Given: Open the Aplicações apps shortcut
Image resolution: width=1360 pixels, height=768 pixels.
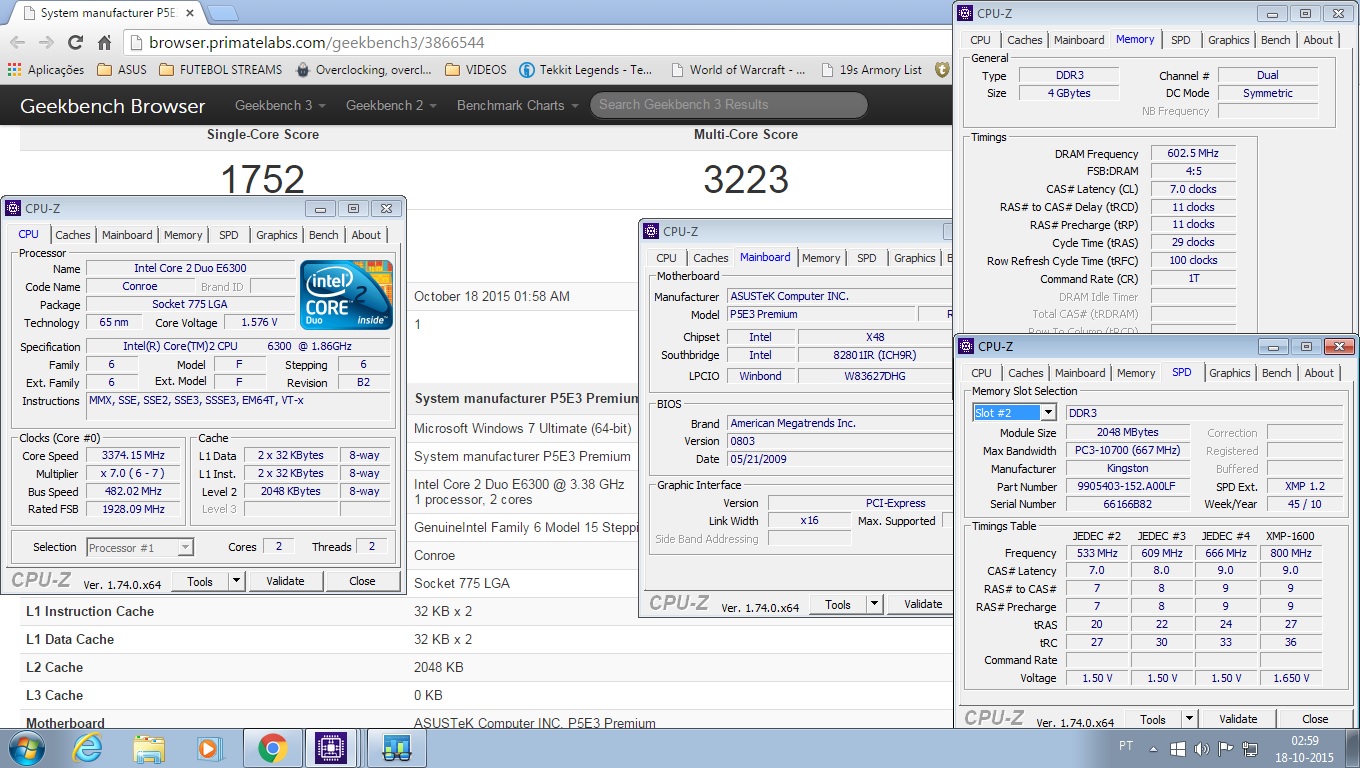Looking at the screenshot, I should (x=46, y=70).
